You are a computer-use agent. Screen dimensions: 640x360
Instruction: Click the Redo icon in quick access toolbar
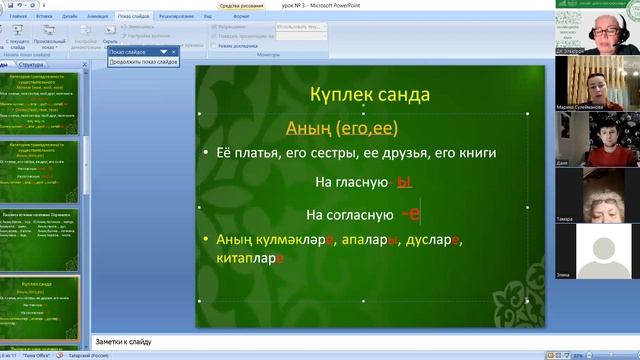tap(33, 5)
